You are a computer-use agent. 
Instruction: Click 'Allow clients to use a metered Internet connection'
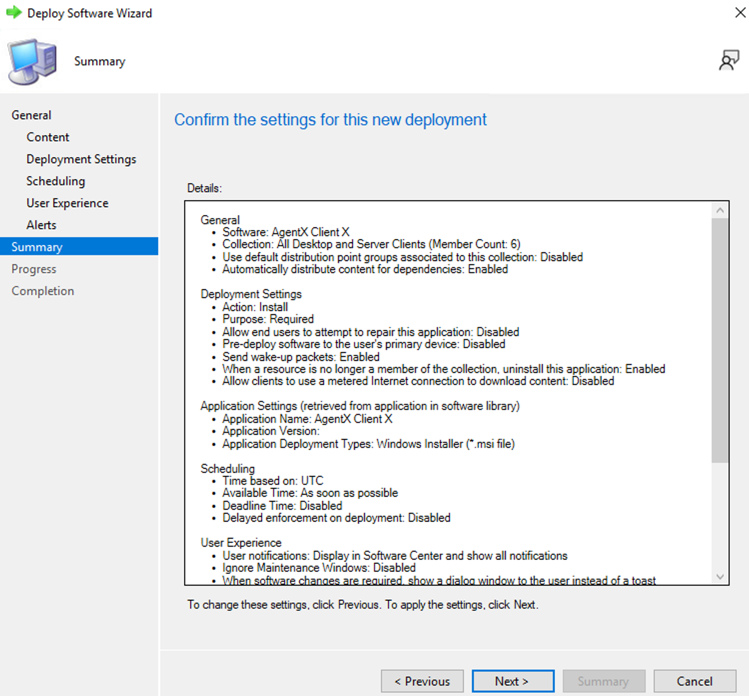tap(418, 381)
